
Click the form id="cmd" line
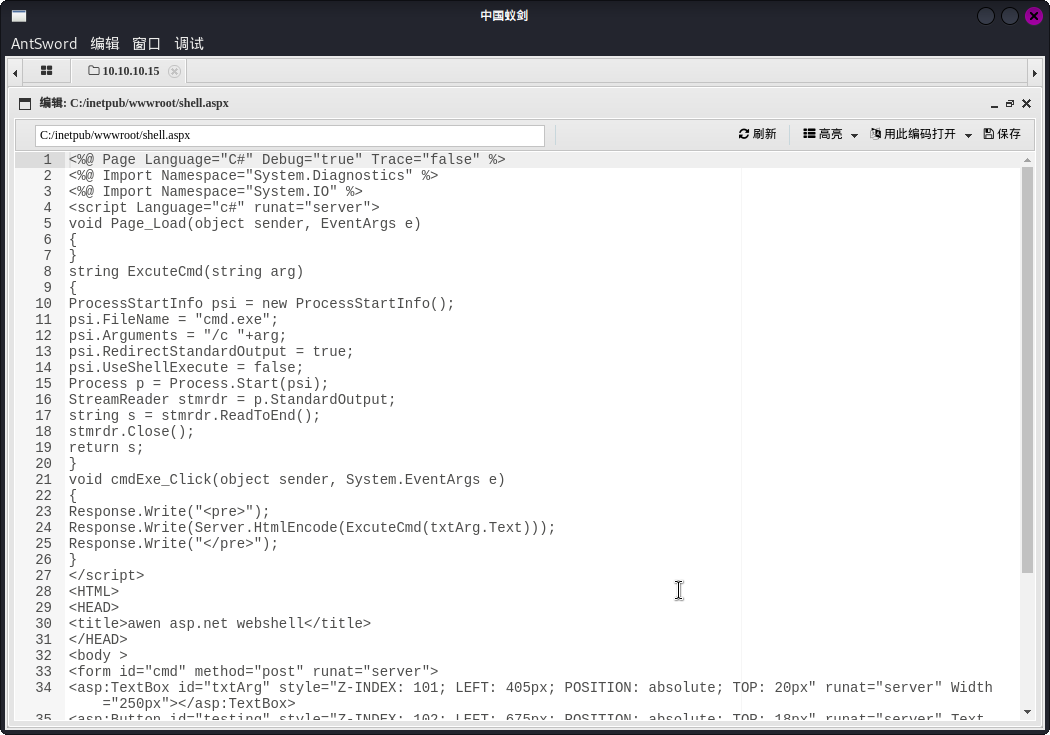253,671
